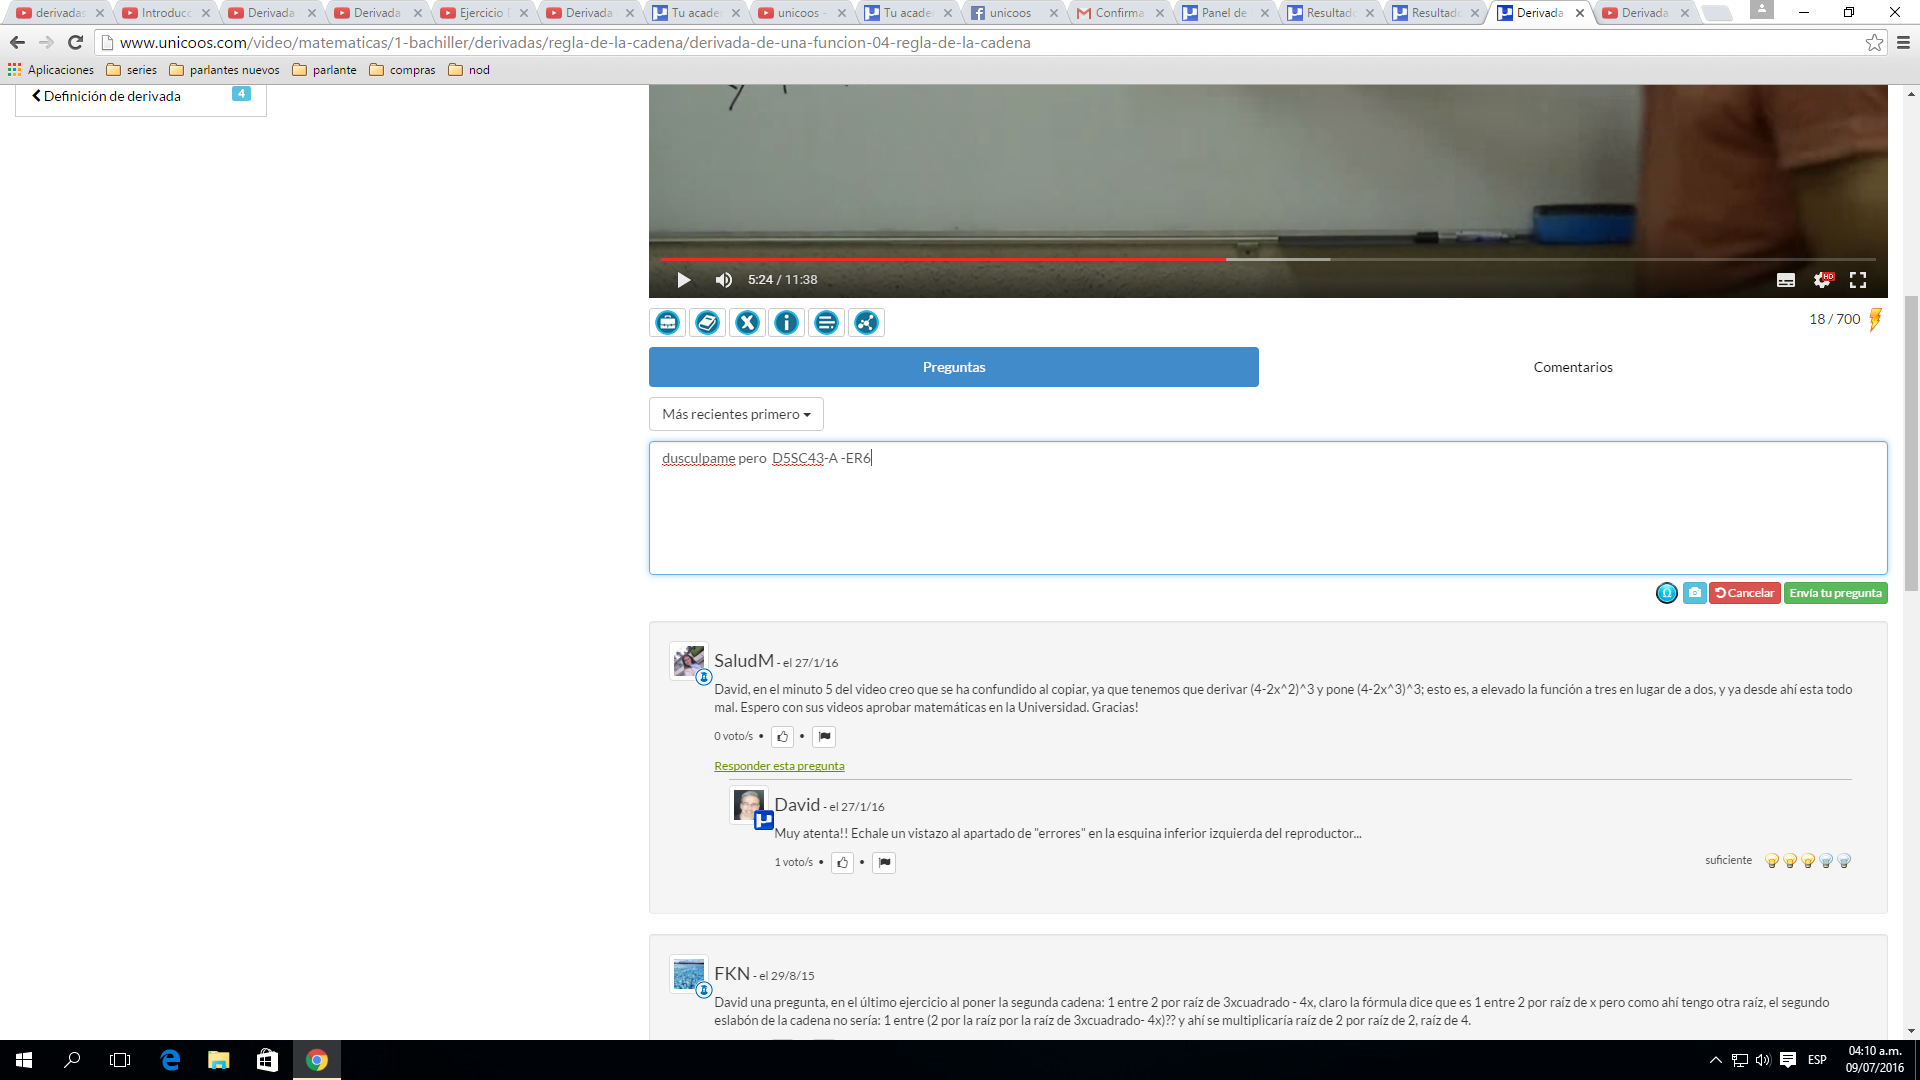Click Envía tu pregunta button
The image size is (1920, 1080).
tap(1835, 593)
